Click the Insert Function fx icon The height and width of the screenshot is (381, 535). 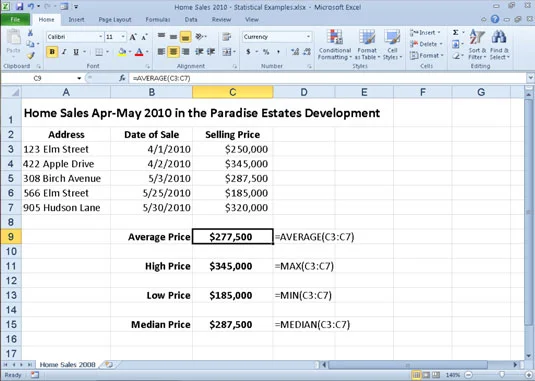122,78
